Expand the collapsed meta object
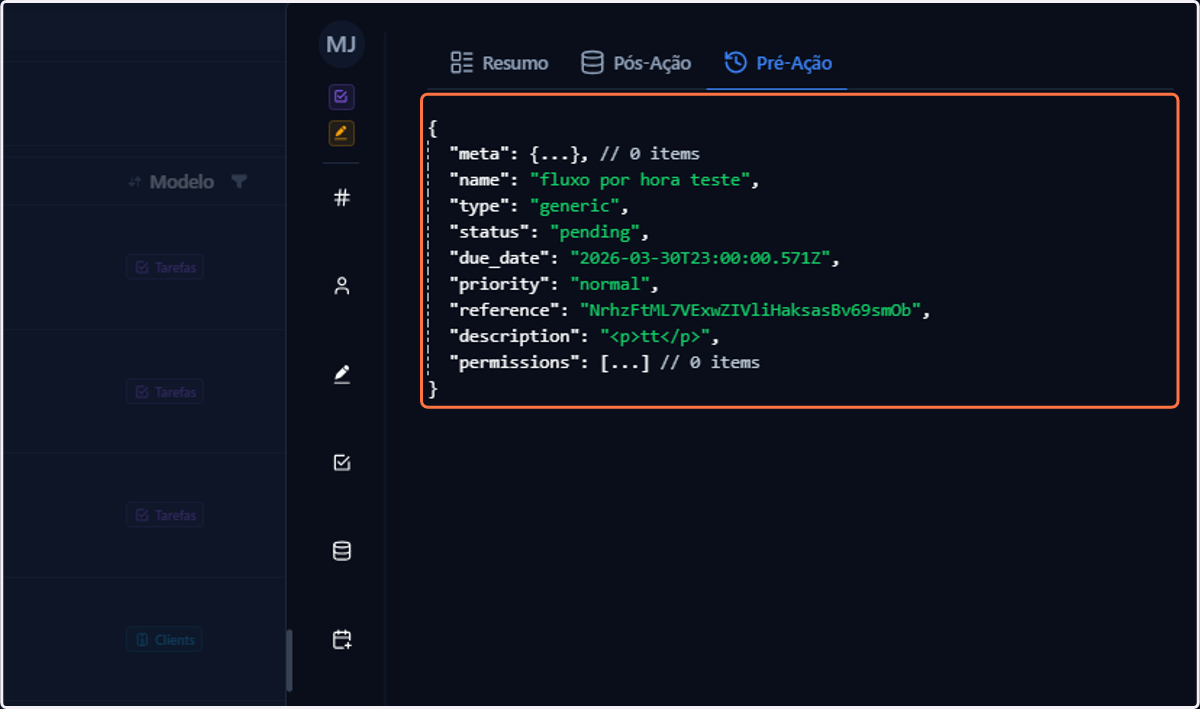 pos(554,154)
